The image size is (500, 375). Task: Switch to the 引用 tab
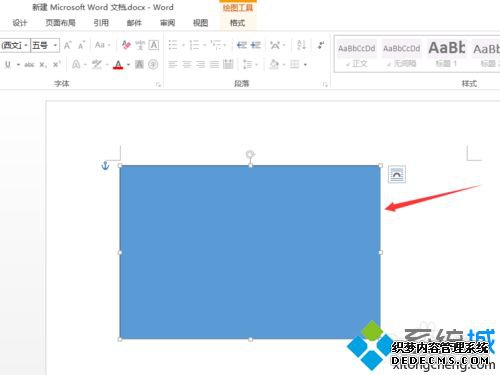(x=101, y=23)
